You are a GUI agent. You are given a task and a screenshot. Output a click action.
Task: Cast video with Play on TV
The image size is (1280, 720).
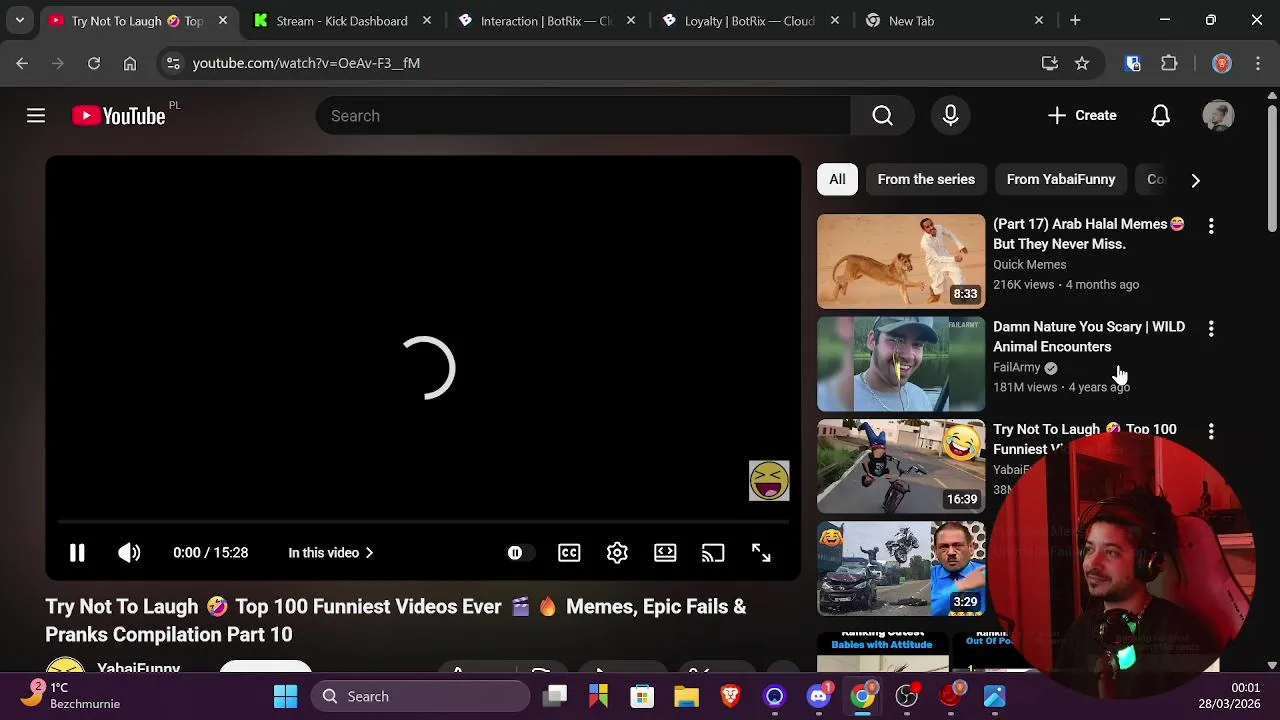(713, 553)
